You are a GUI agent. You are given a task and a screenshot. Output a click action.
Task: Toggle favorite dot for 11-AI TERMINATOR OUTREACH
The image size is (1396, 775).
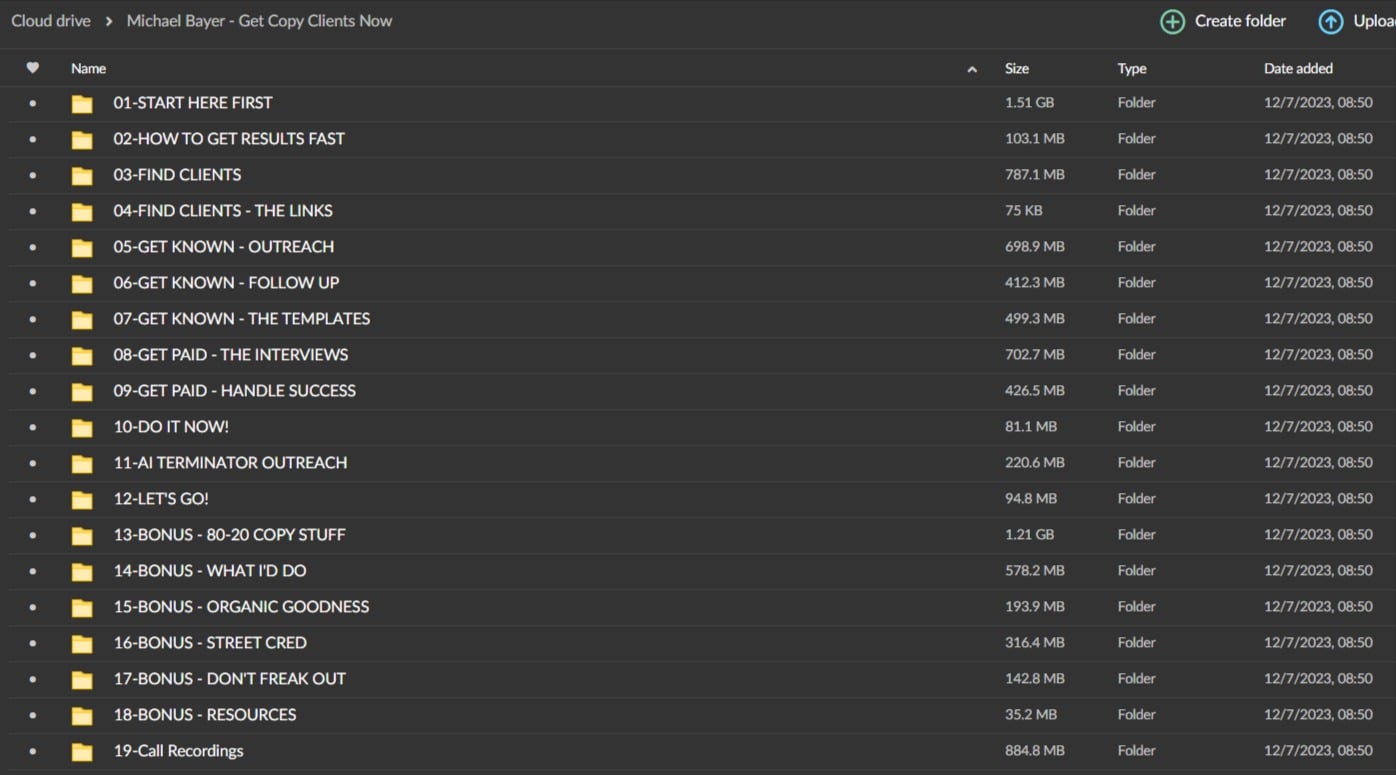tap(33, 463)
